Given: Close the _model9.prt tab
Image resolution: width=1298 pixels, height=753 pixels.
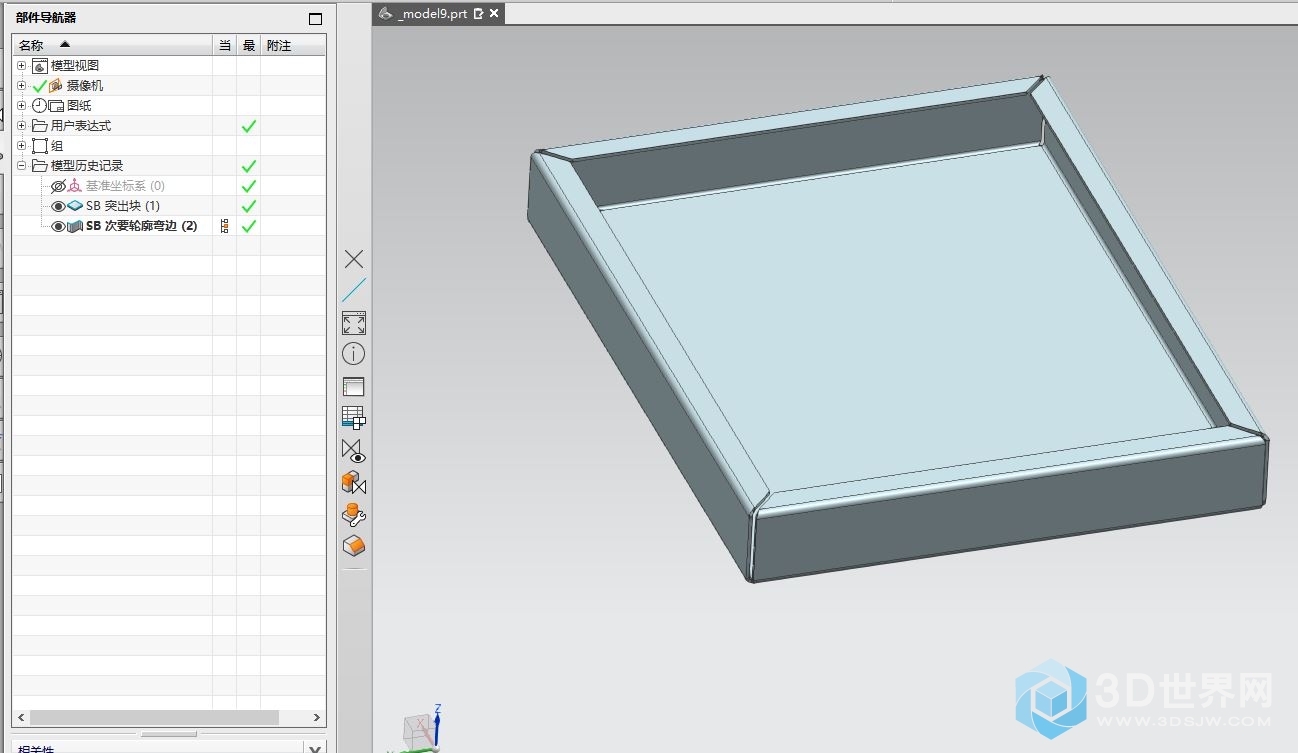Looking at the screenshot, I should (494, 14).
